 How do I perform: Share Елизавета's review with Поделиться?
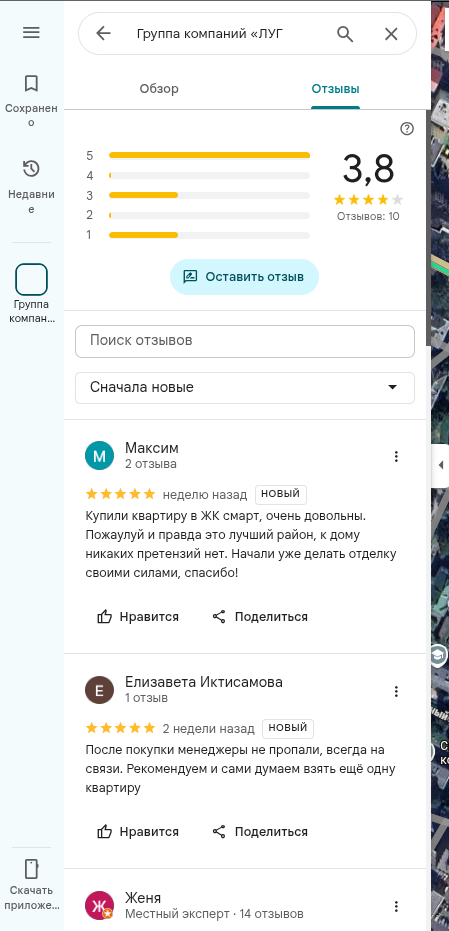[260, 831]
